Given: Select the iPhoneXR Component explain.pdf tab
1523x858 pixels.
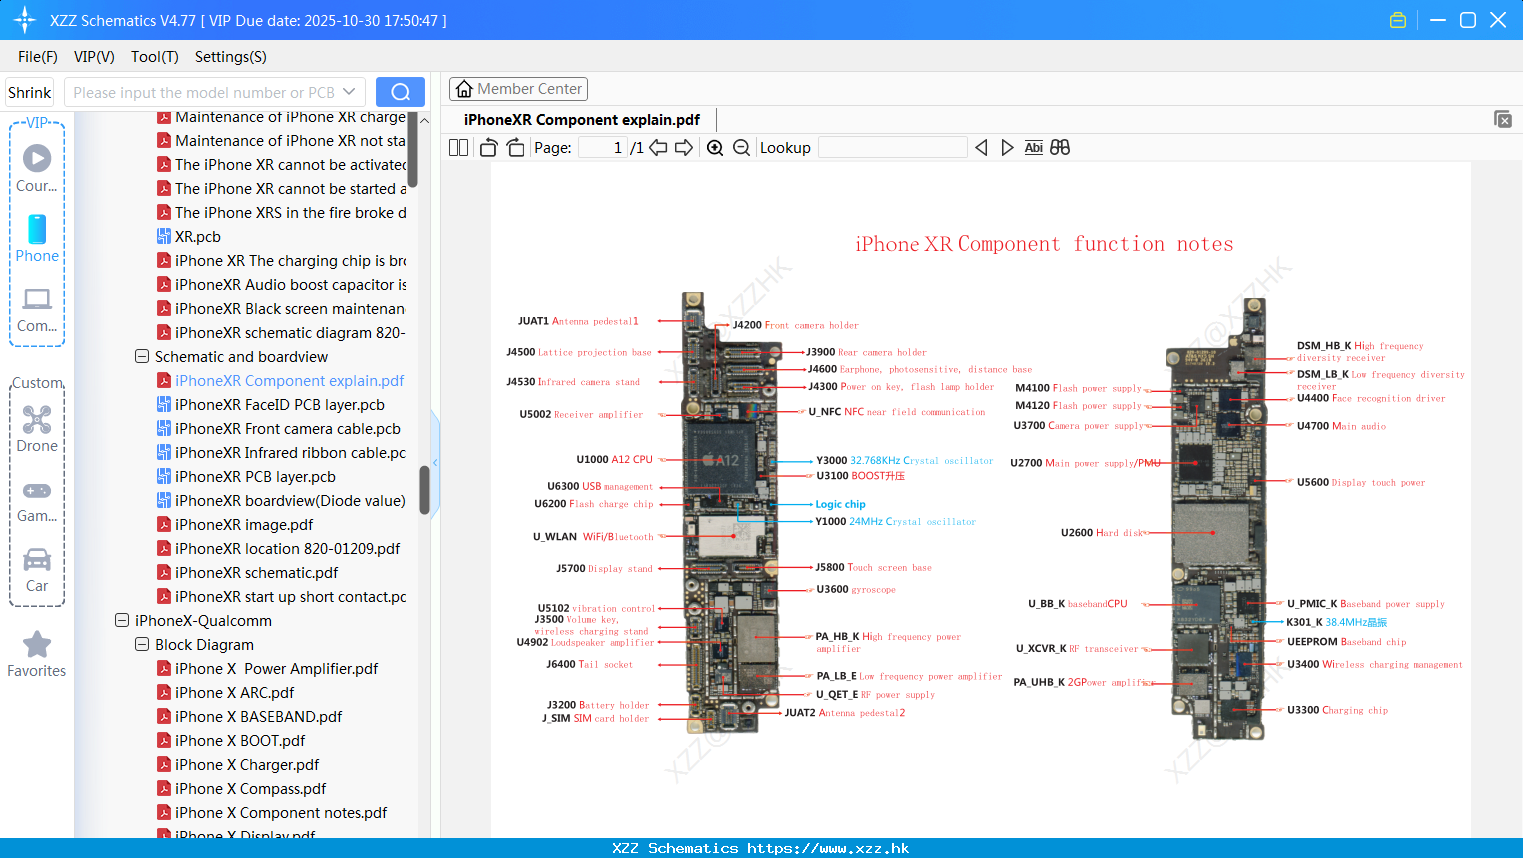Looking at the screenshot, I should [582, 120].
